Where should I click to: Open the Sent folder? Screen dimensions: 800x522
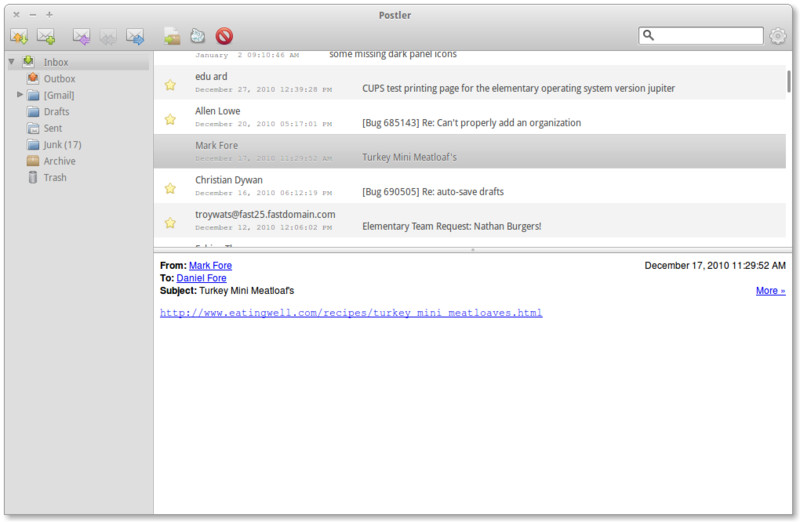click(x=53, y=128)
